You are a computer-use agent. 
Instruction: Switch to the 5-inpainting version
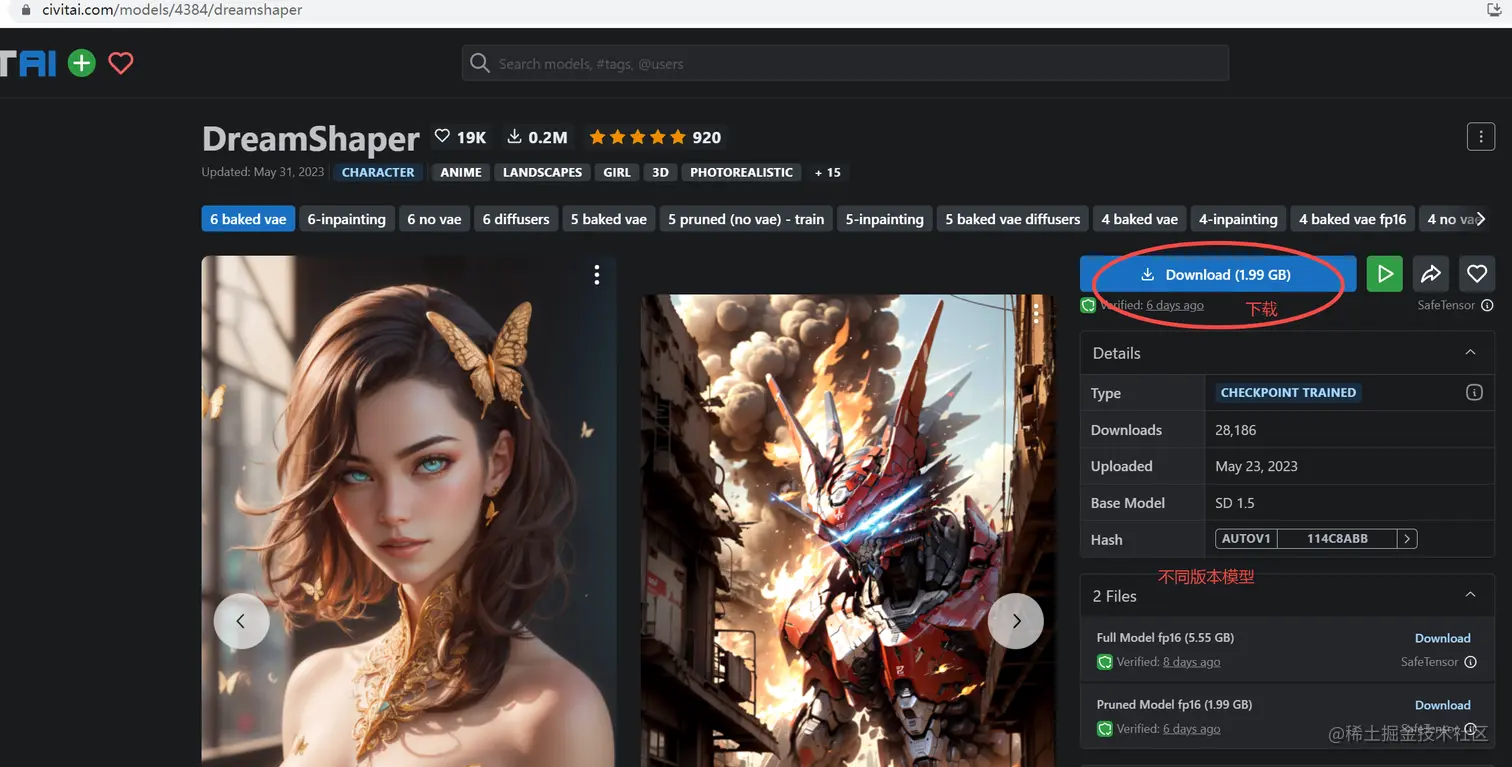(885, 219)
